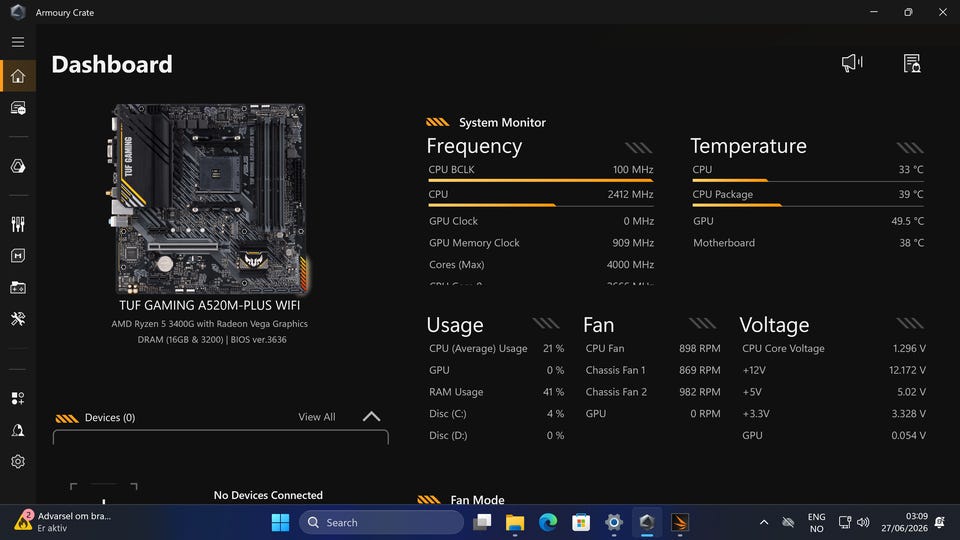Open the Tools wrench sidebar icon

point(18,318)
